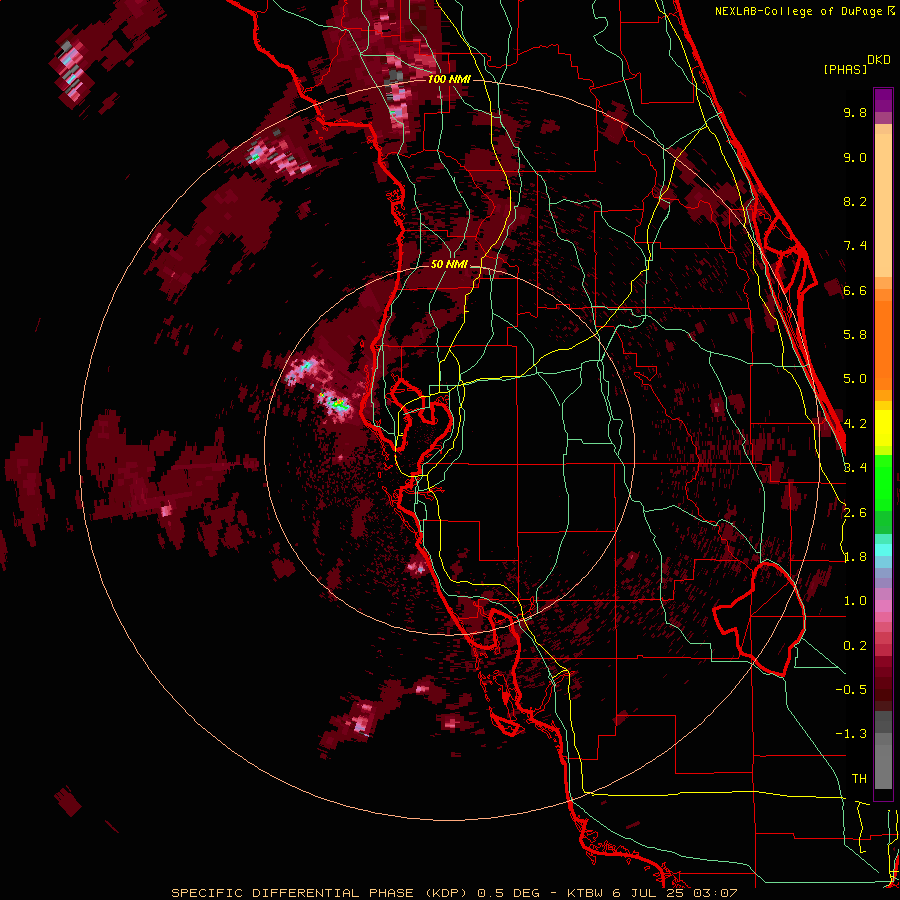Click the 1.0 legend value

(855, 601)
